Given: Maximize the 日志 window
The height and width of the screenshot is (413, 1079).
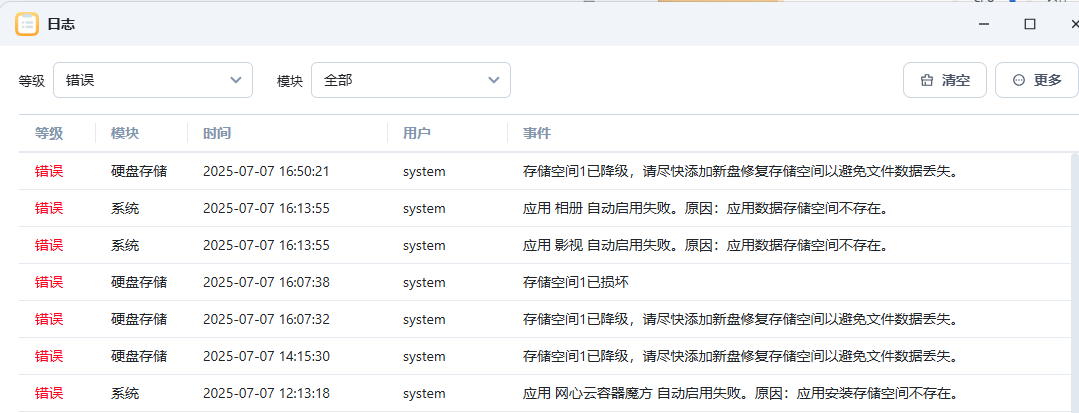Looking at the screenshot, I should (1029, 24).
